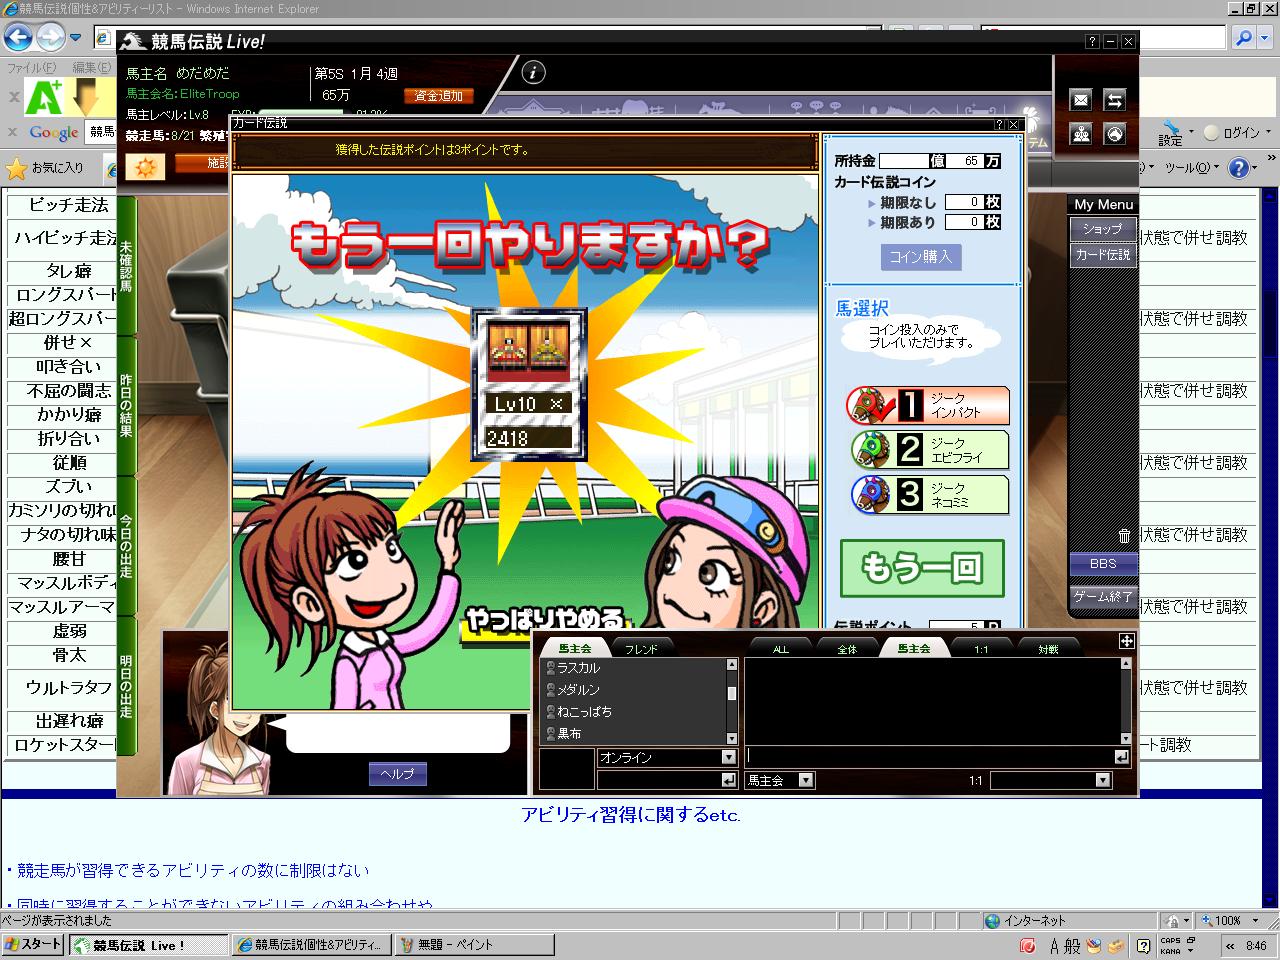Click the ログイン toolbar button
The image size is (1280, 960).
(1233, 132)
